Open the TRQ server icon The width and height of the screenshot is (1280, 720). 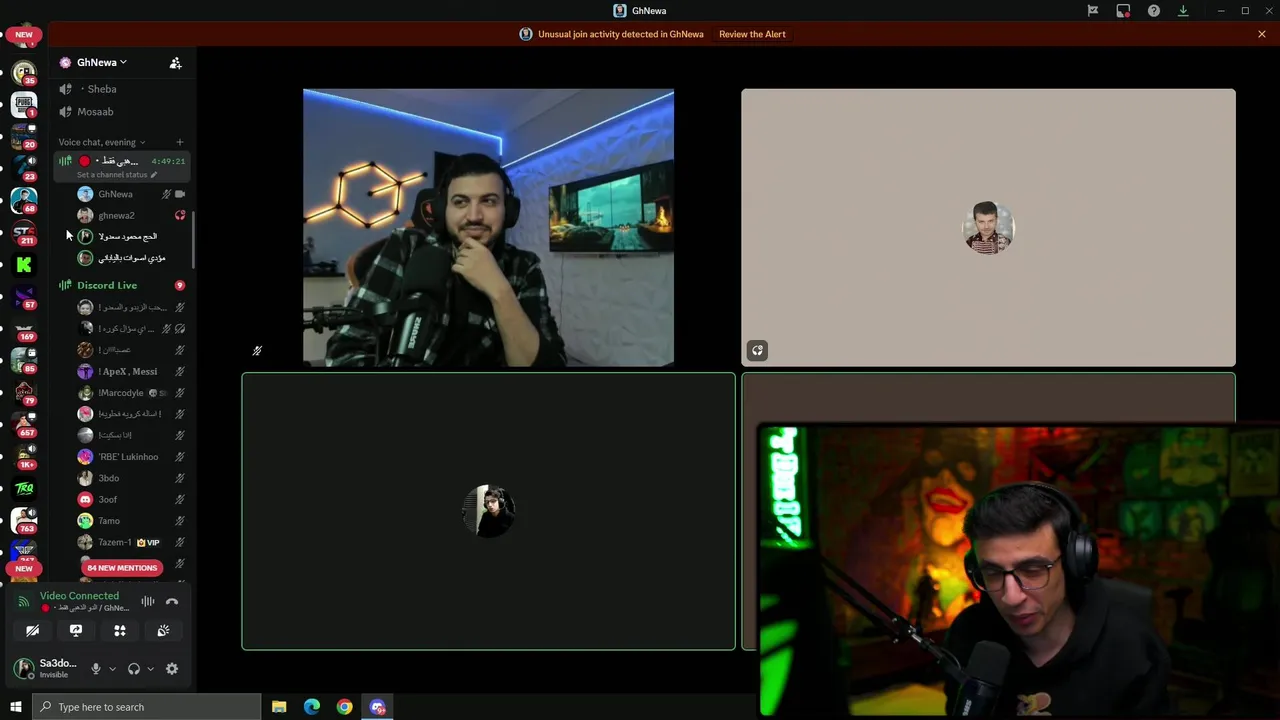tap(24, 488)
